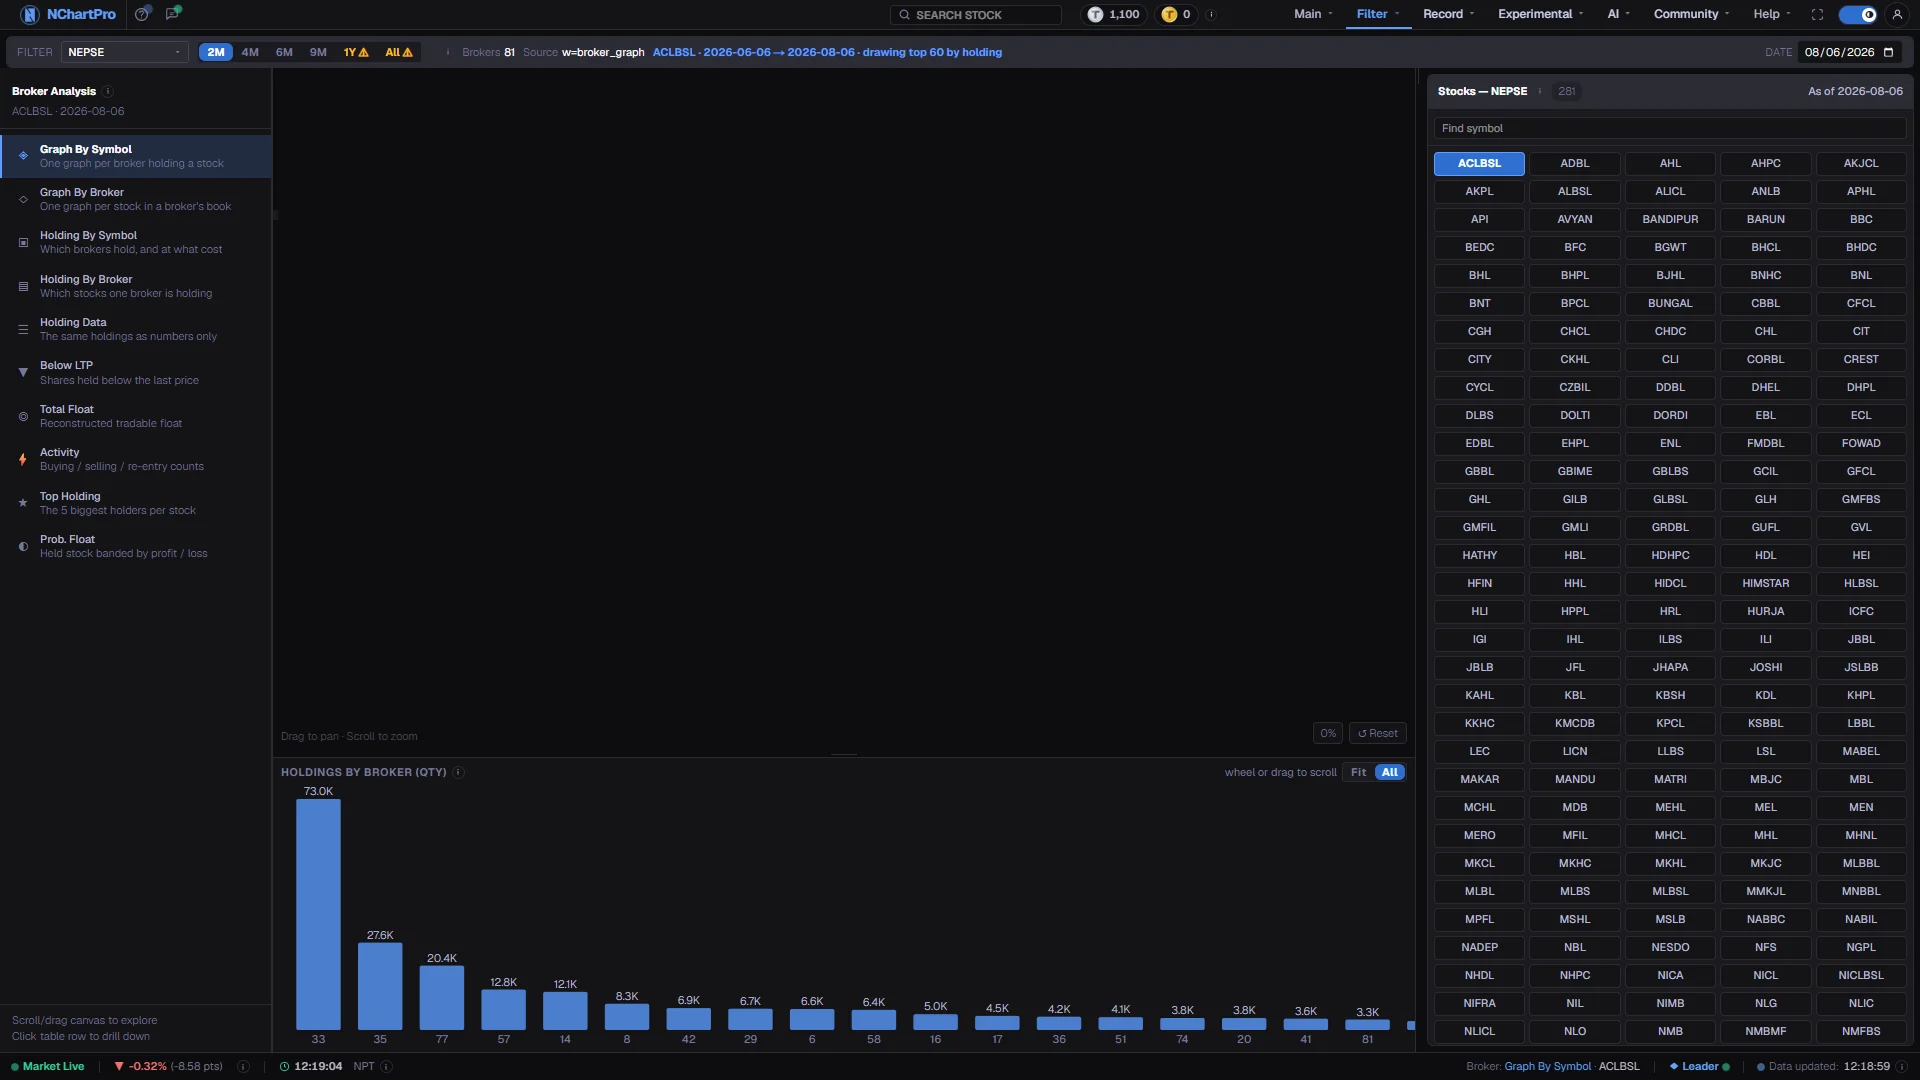Viewport: 1920px width, 1080px height.
Task: Focus the Find symbol search field
Action: tap(1669, 128)
